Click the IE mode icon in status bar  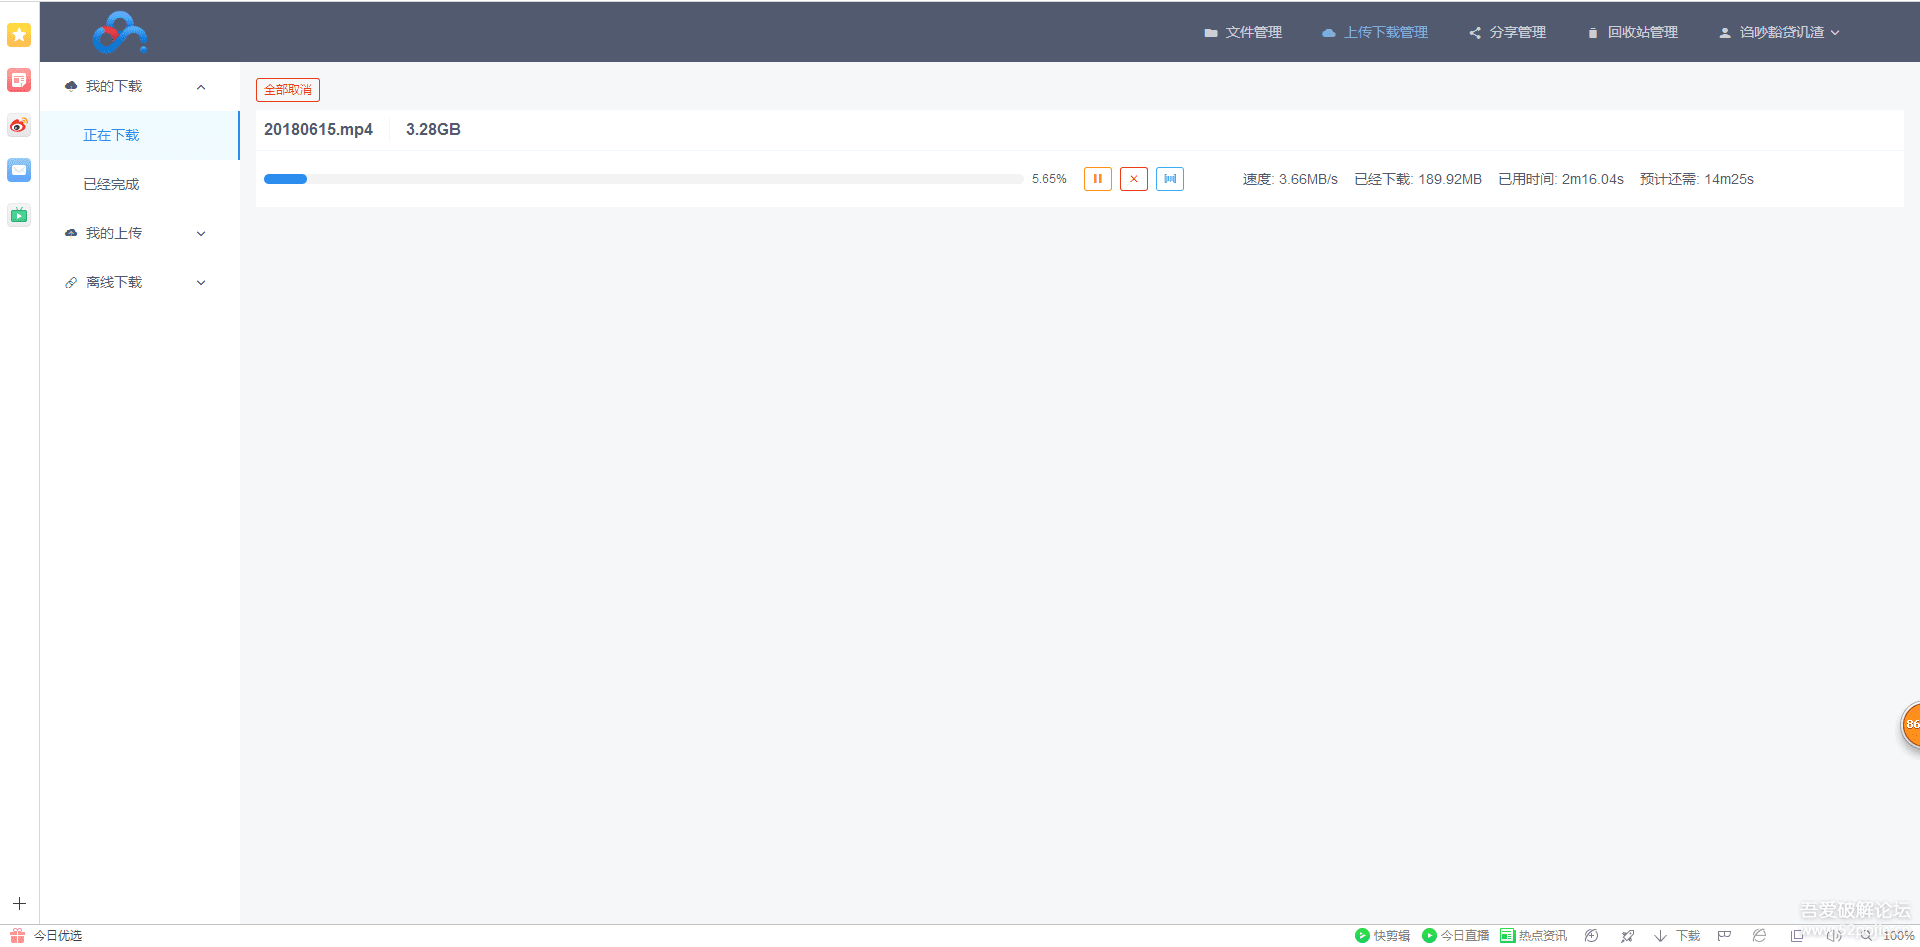click(1760, 936)
